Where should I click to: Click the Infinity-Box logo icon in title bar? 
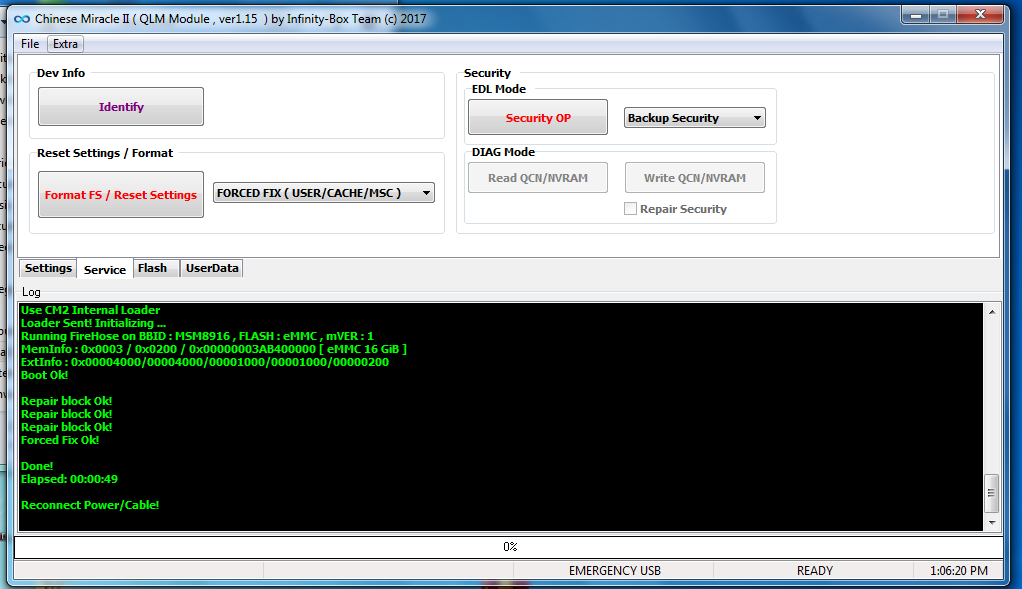pos(22,19)
